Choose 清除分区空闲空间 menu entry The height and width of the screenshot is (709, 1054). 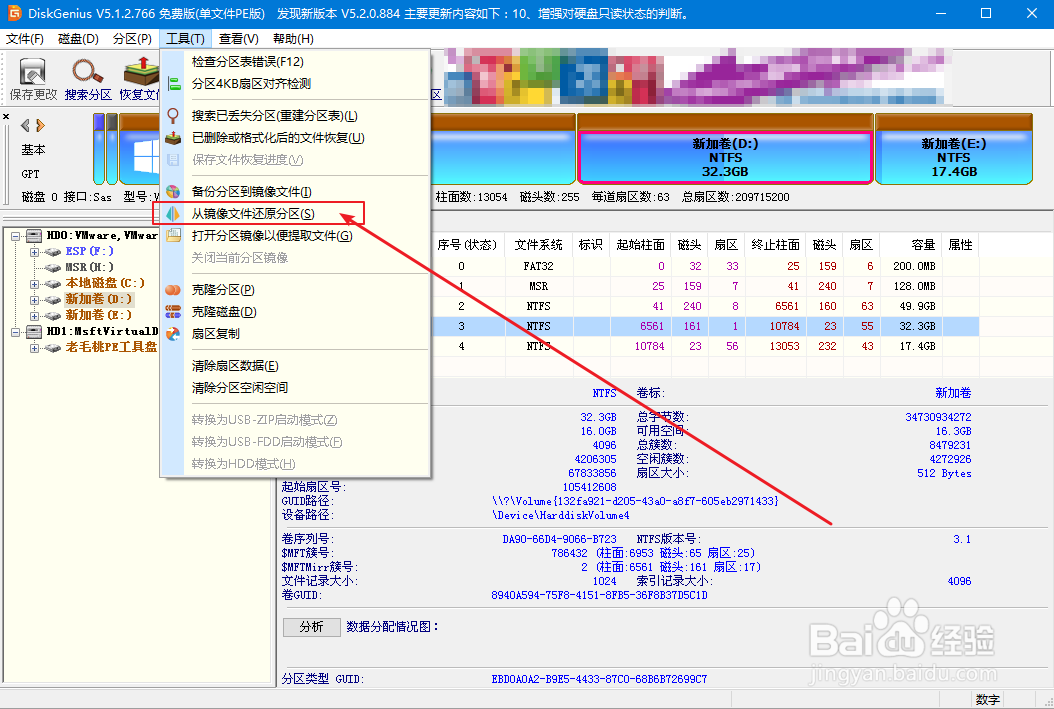tap(295, 388)
